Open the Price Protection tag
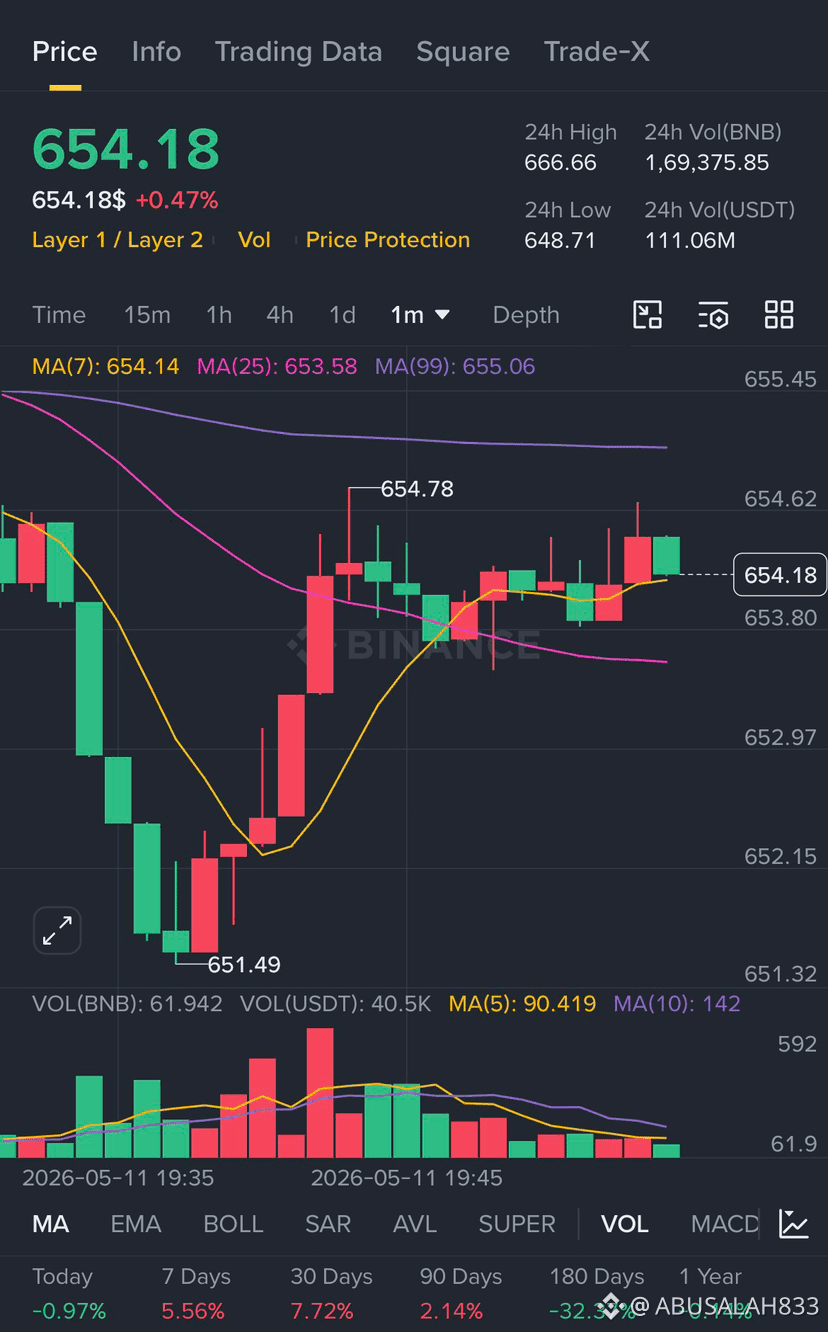The height and width of the screenshot is (1332, 828). pyautogui.click(x=388, y=240)
